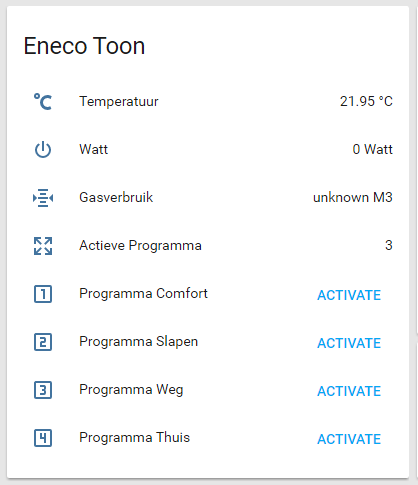
Task: Click the arrows icon for Actieve Programma
Action: click(43, 246)
